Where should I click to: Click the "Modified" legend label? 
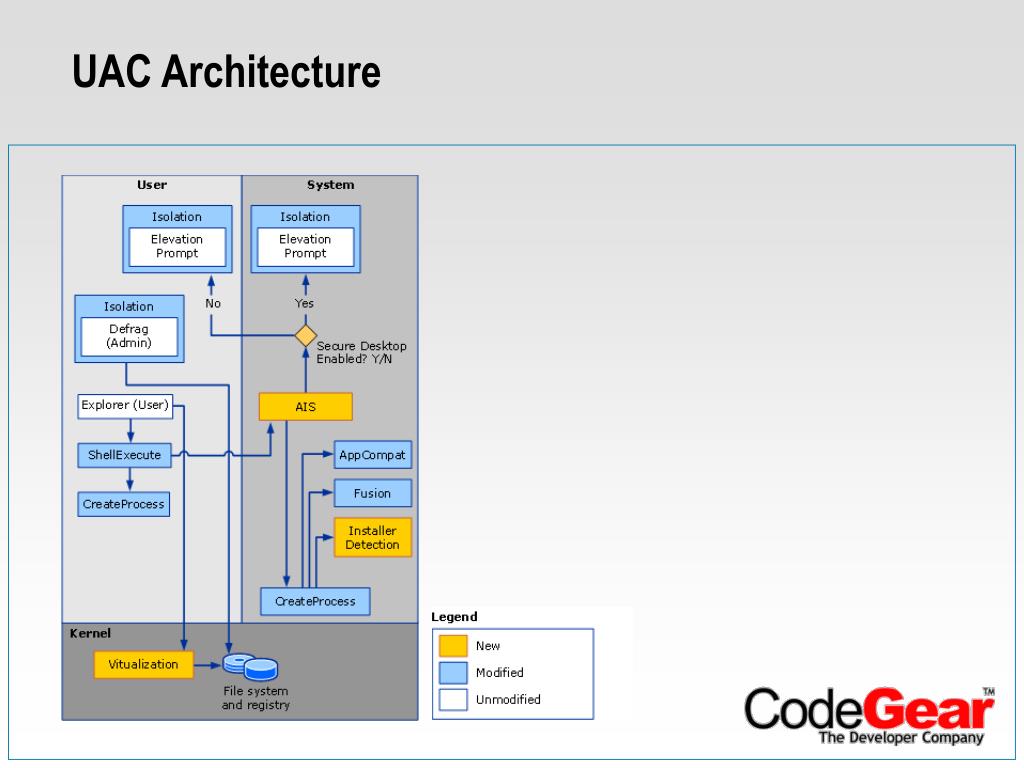[x=500, y=673]
